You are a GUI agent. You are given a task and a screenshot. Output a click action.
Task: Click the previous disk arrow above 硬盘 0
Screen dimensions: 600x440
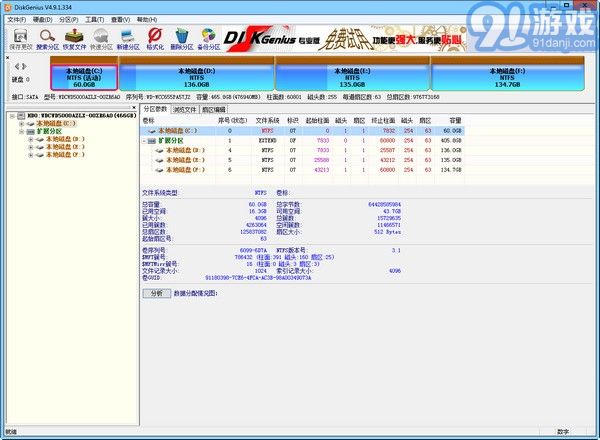click(17, 67)
